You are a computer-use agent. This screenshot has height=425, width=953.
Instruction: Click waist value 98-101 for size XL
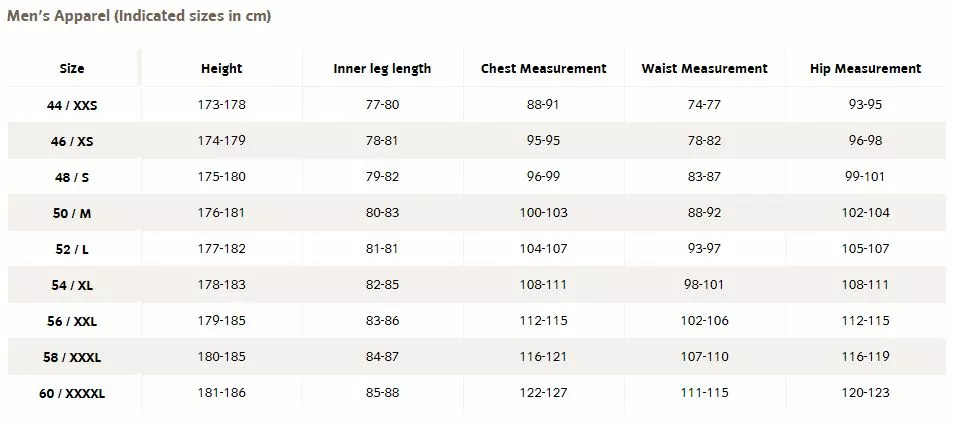tap(704, 284)
